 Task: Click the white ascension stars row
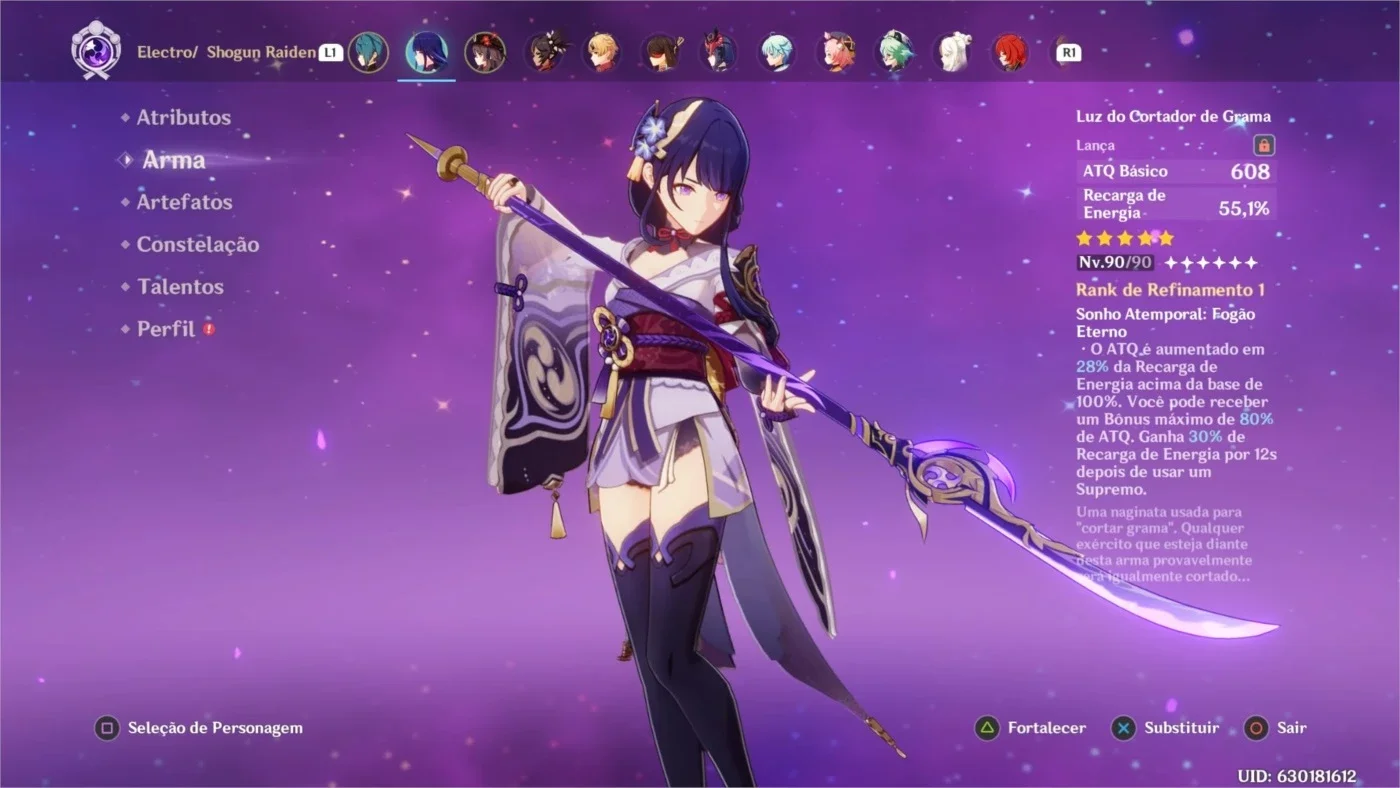[x=1211, y=263]
